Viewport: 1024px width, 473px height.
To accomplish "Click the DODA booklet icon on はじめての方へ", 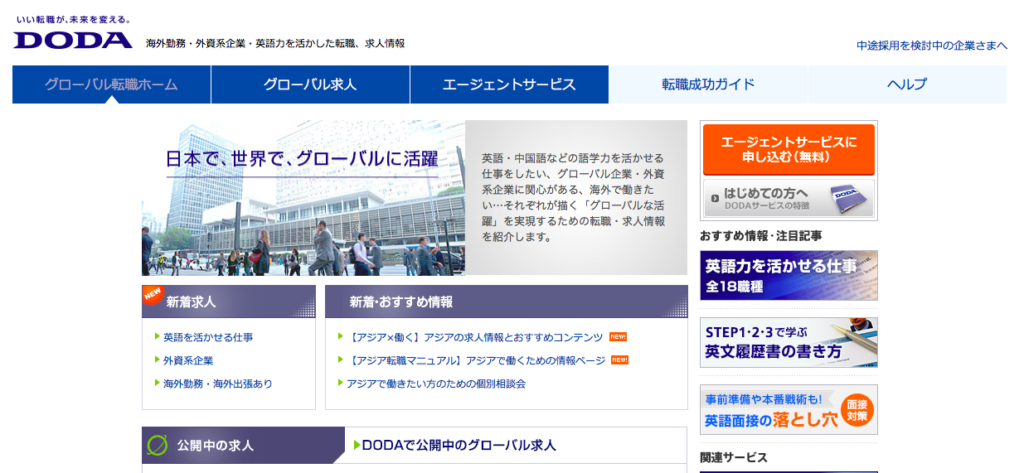I will click(x=850, y=199).
